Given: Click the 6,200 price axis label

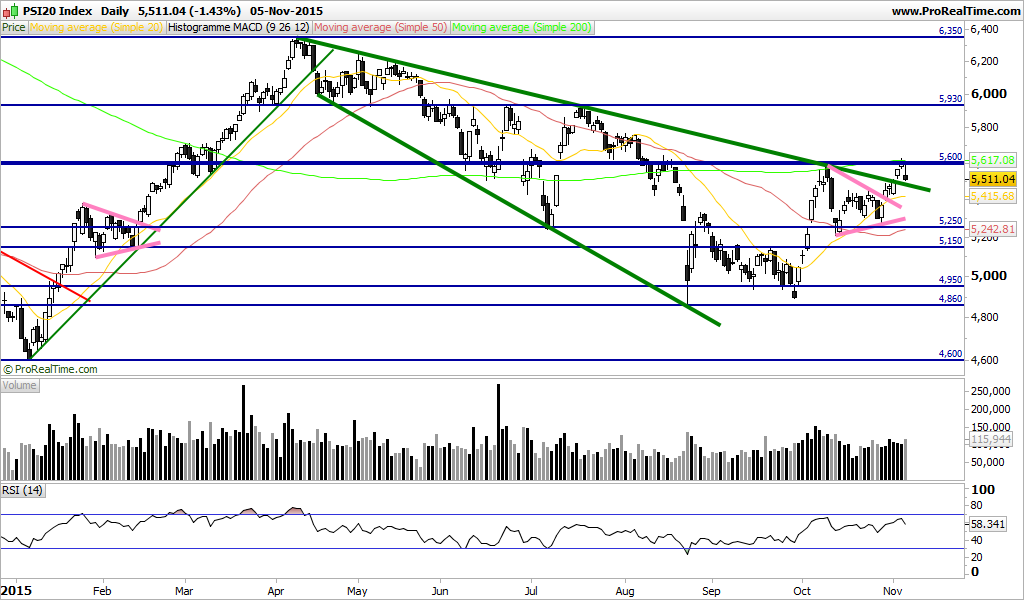Looking at the screenshot, I should (984, 61).
